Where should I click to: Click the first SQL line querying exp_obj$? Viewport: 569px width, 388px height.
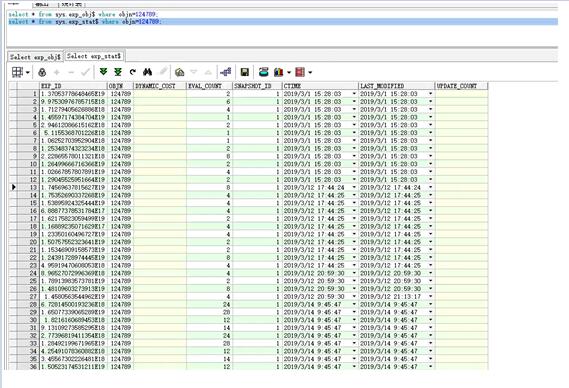(x=83, y=15)
